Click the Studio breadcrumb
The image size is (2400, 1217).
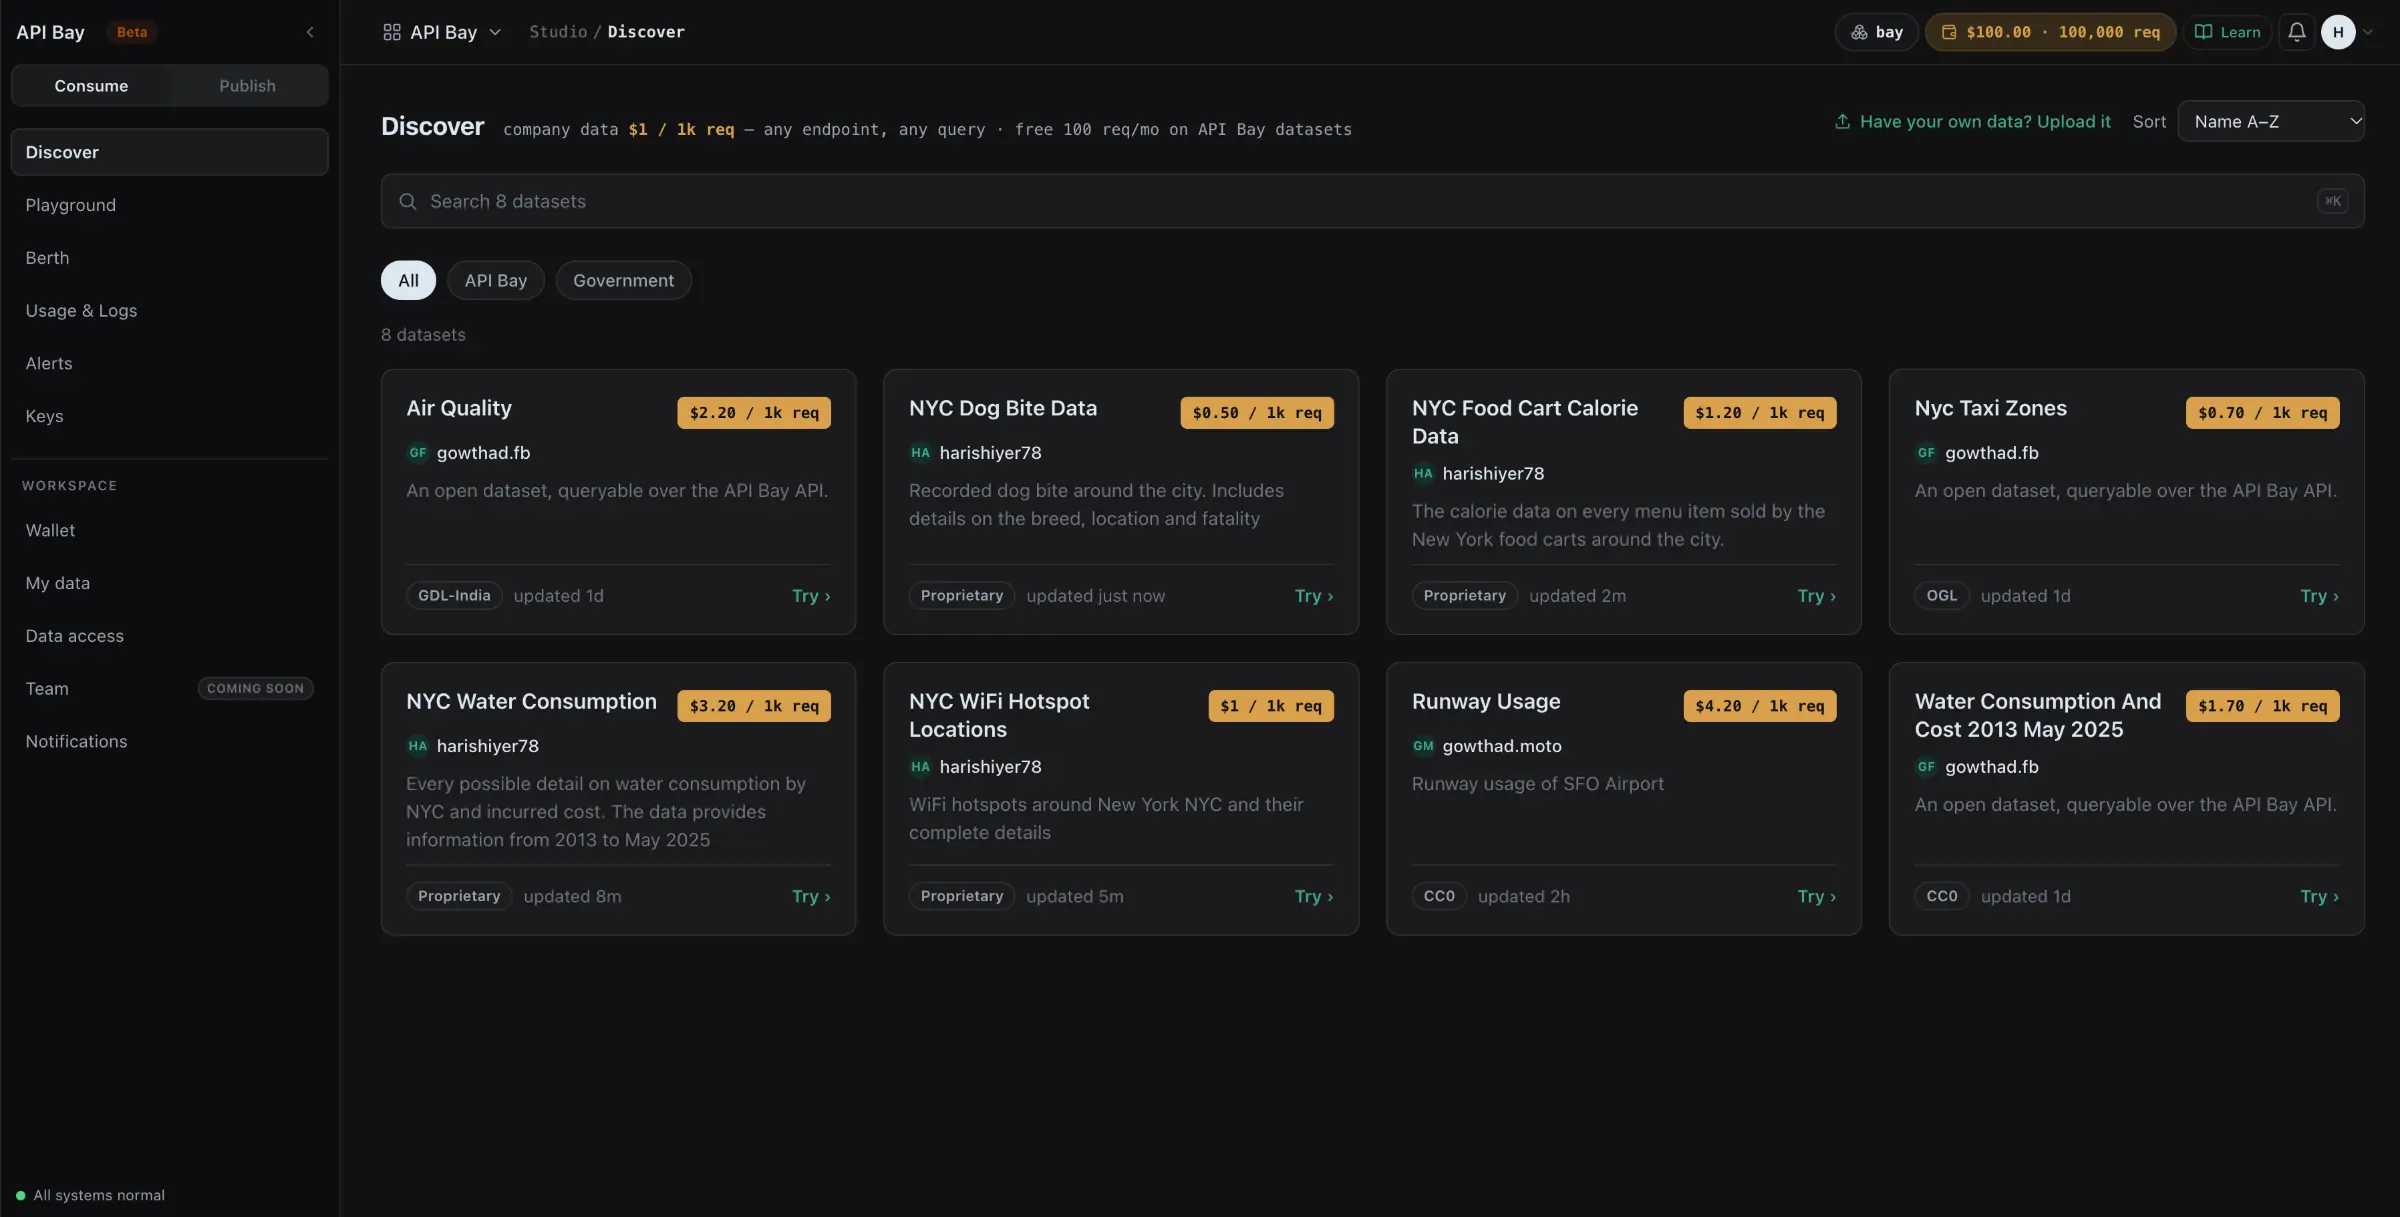558,32
